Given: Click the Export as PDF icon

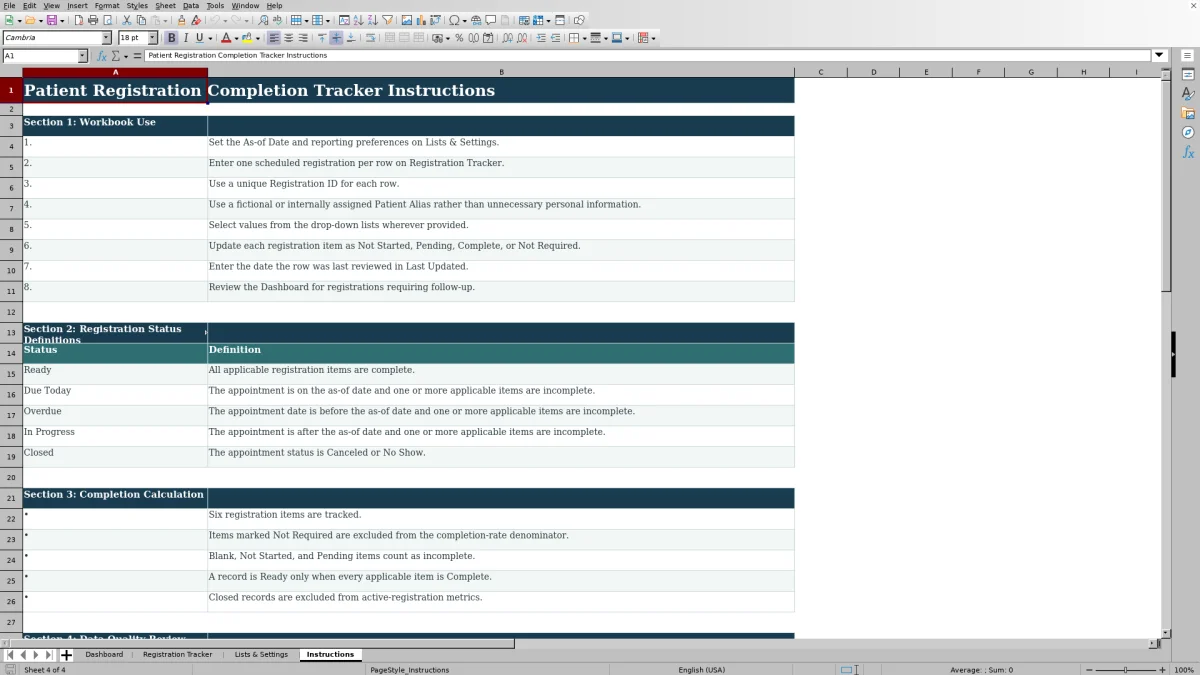Looking at the screenshot, I should point(80,20).
